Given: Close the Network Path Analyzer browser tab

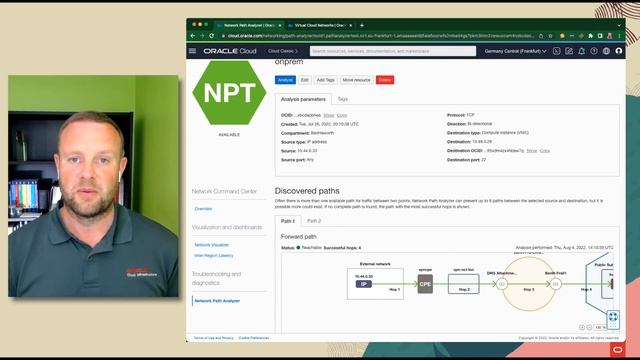Looking at the screenshot, I should [280, 25].
